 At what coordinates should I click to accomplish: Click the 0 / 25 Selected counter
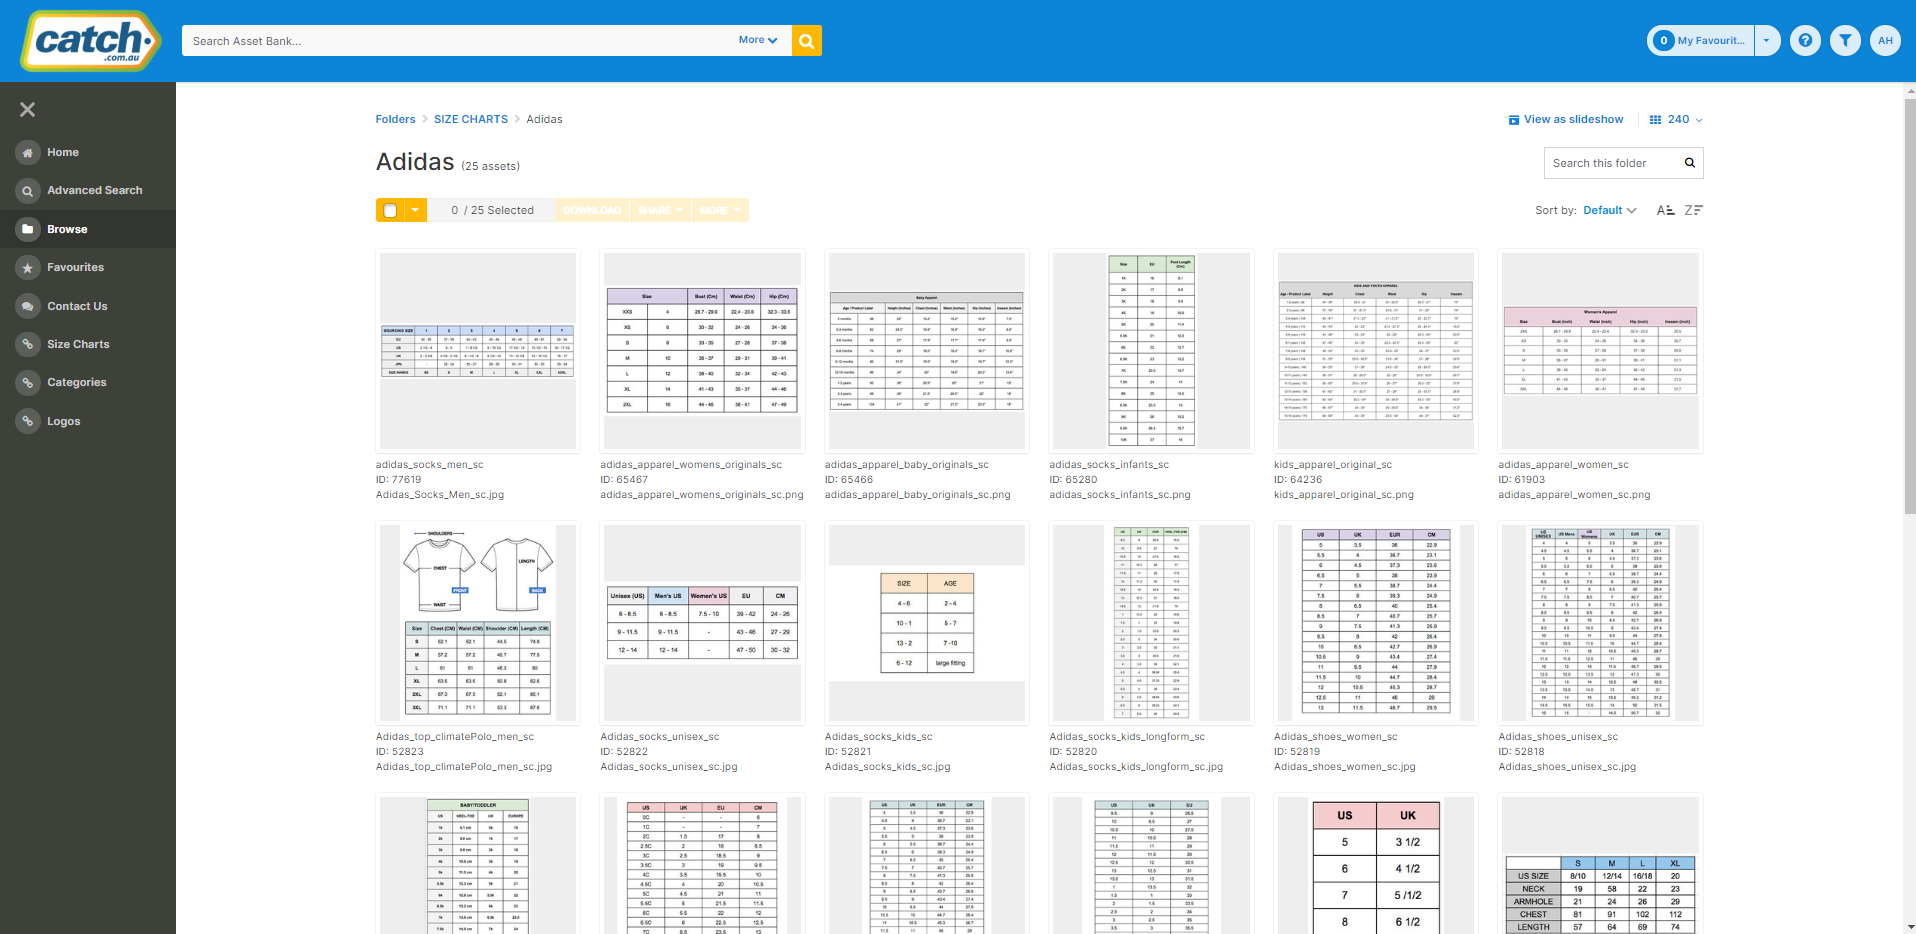[492, 210]
